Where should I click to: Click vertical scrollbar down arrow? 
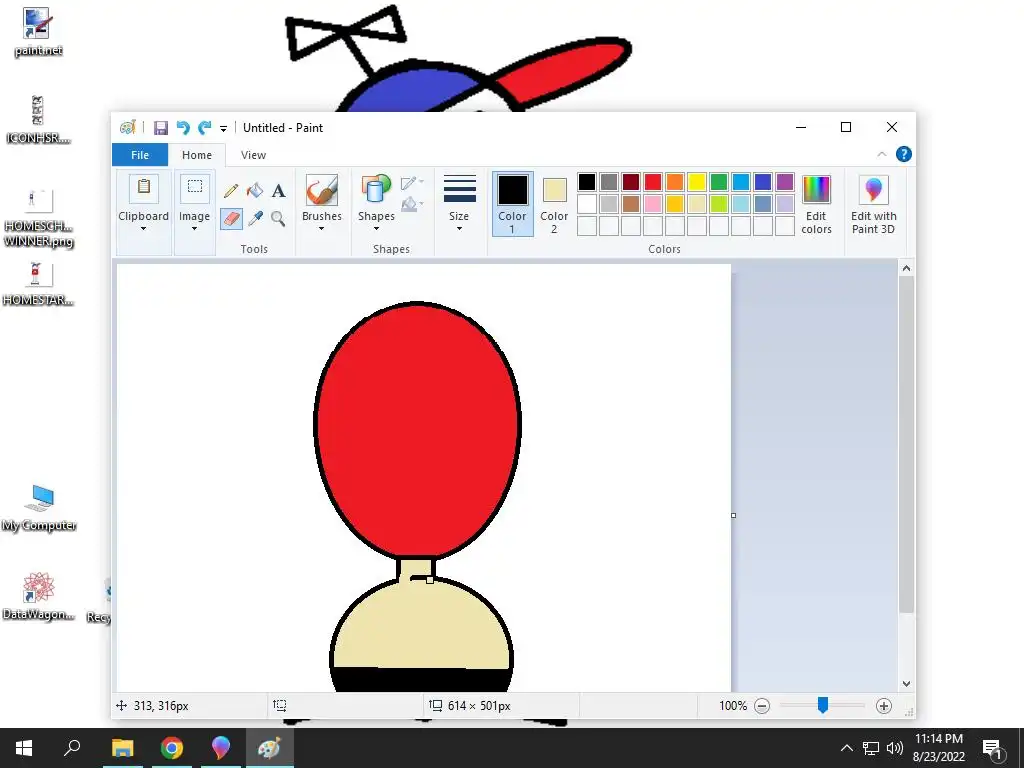click(x=906, y=684)
